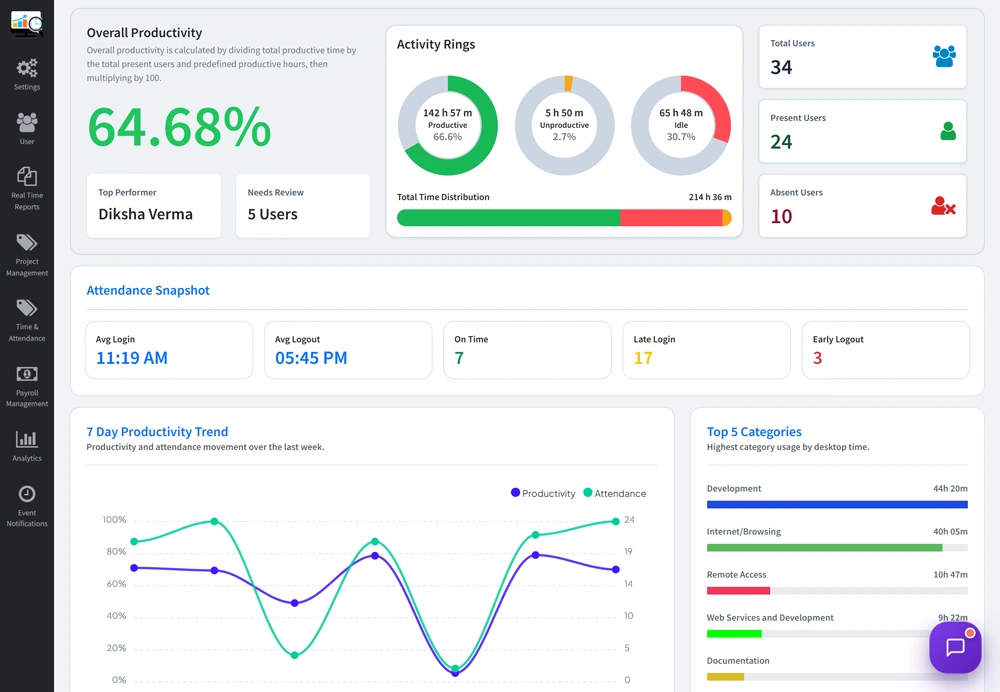Open the On Time 7 card
The width and height of the screenshot is (1000, 692).
point(527,350)
